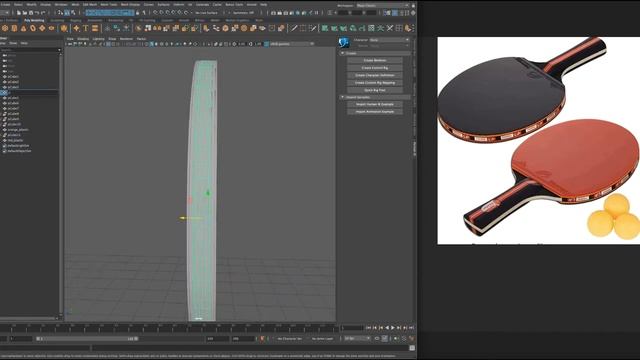Open the Edit Mesh menu

(90, 4)
